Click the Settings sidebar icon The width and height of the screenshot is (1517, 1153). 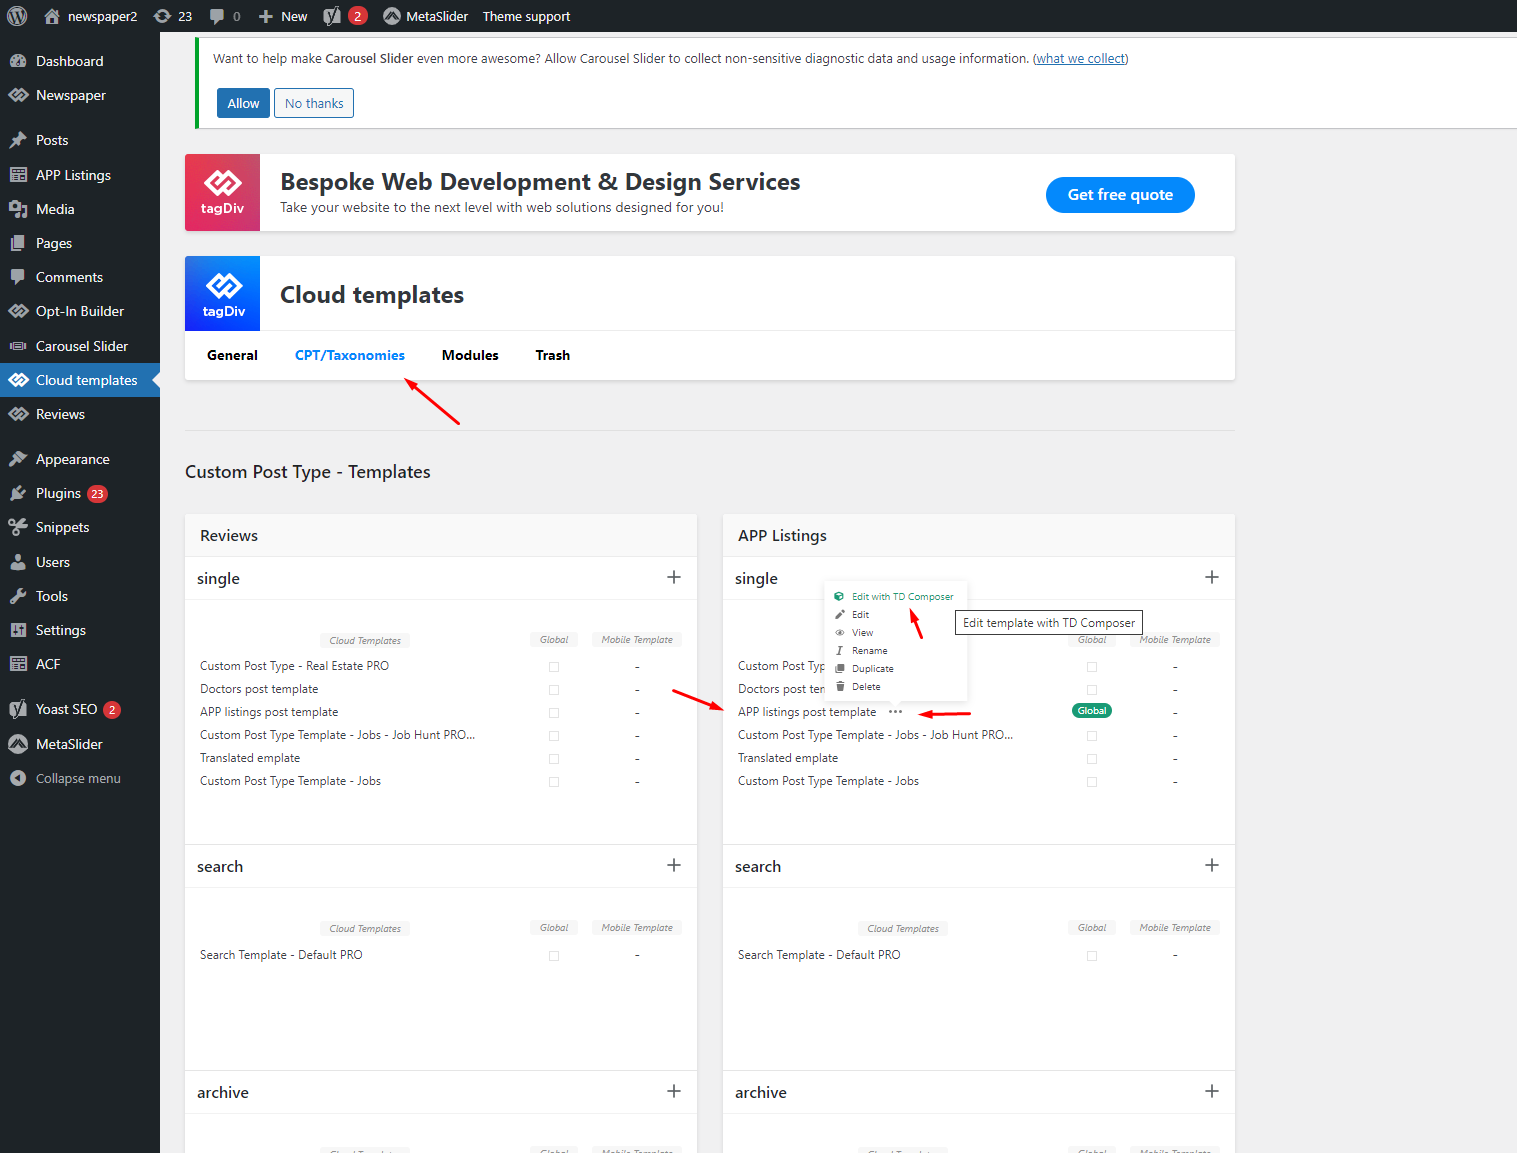tap(18, 630)
